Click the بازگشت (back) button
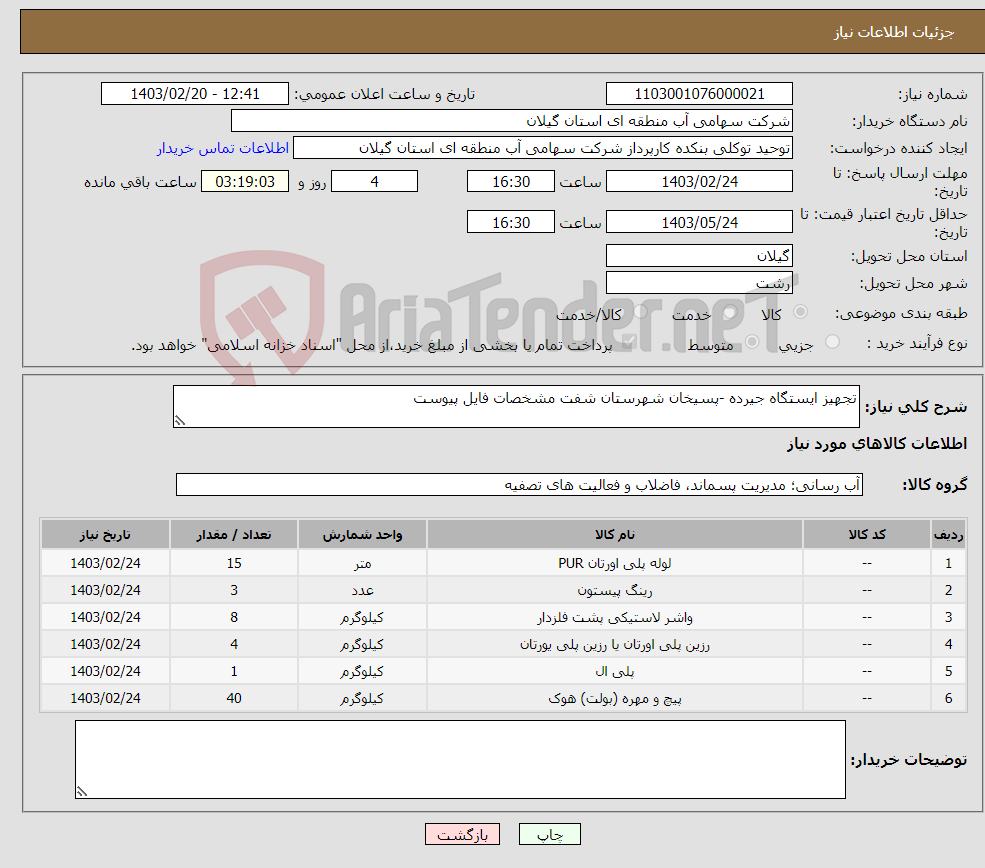985x868 pixels. [462, 834]
